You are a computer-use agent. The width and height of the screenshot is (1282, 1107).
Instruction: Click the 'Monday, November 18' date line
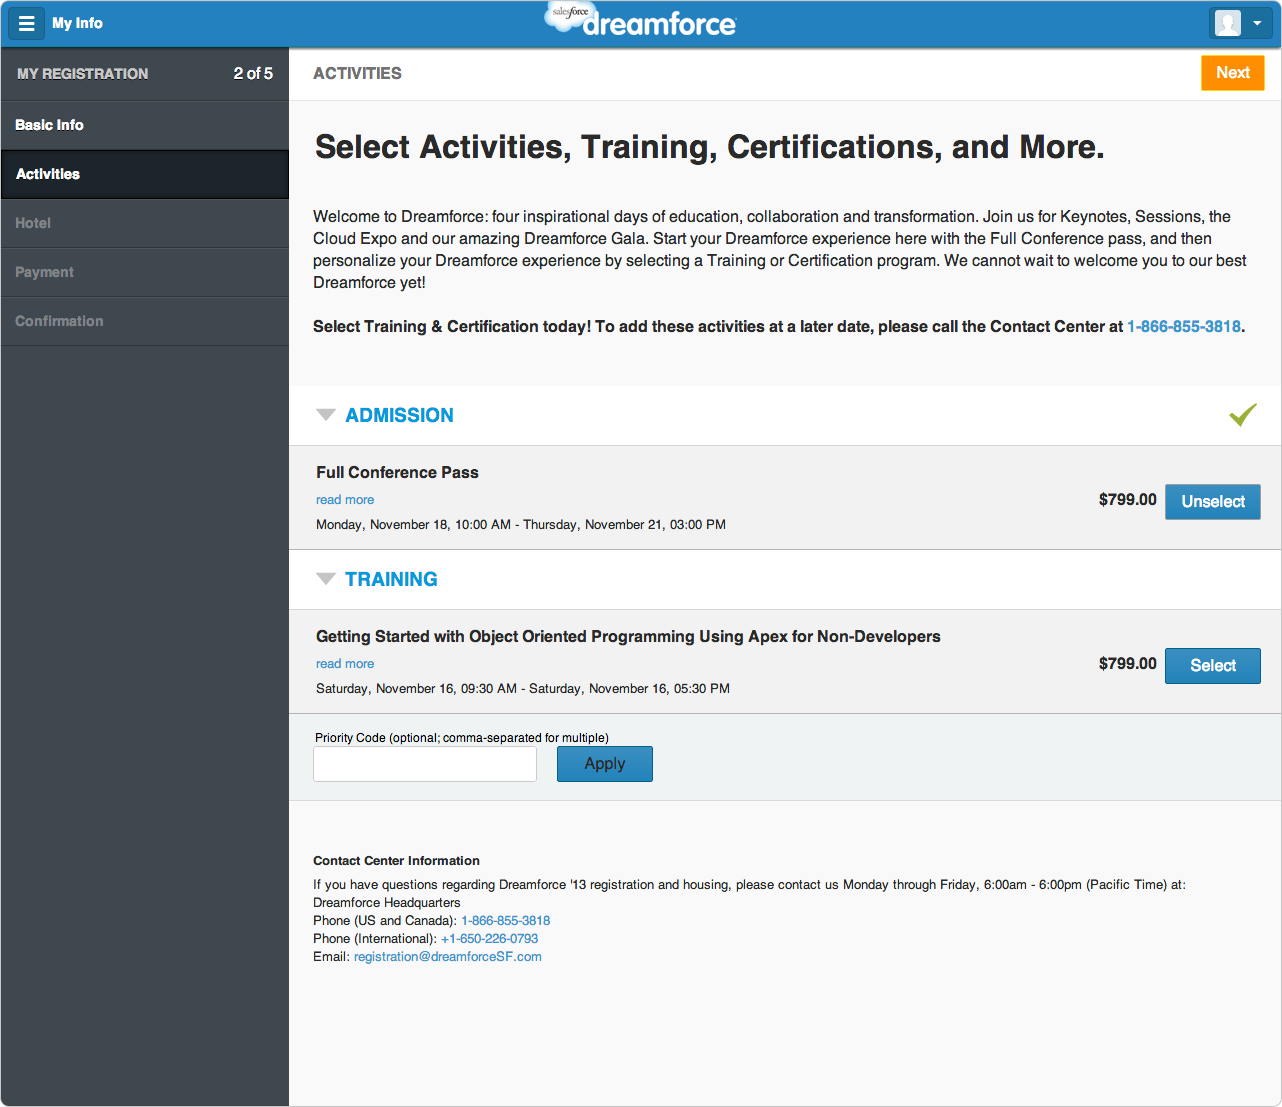(x=521, y=525)
